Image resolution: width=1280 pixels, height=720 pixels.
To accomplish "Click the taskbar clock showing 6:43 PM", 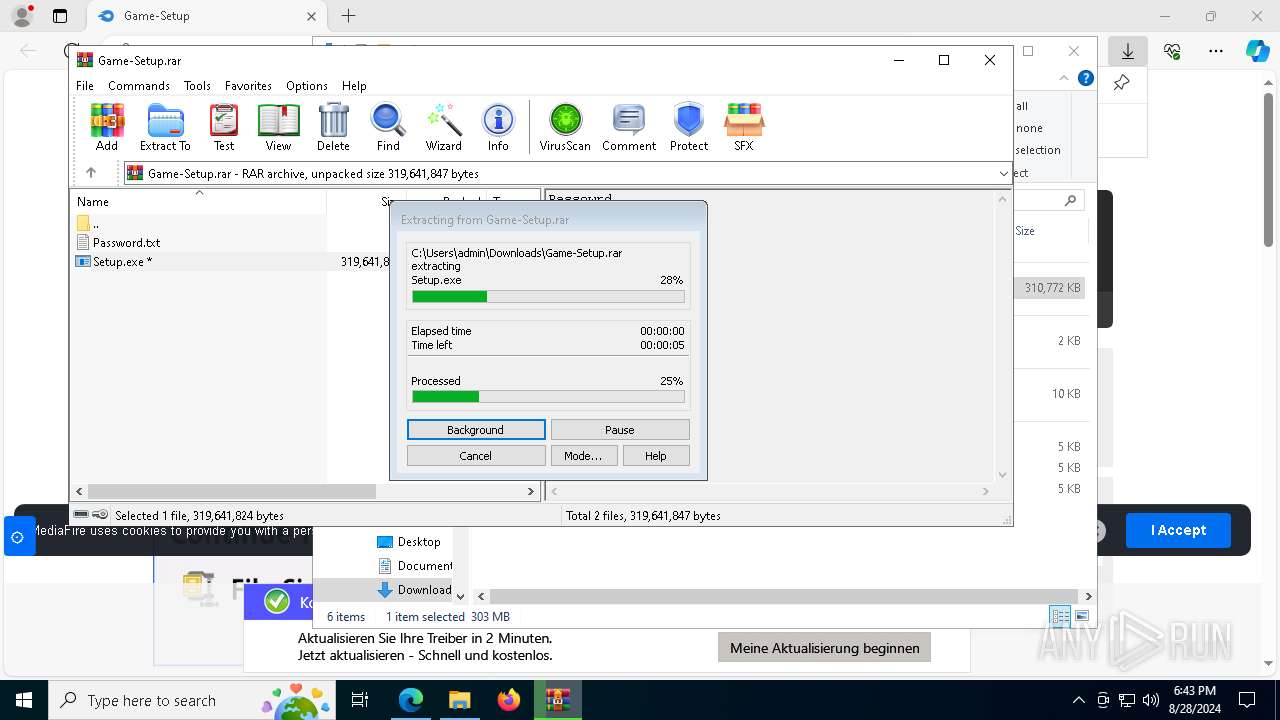I will pos(1194,700).
